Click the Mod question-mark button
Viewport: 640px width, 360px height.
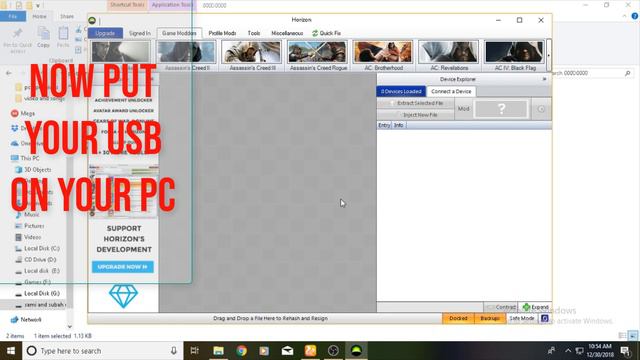pos(501,109)
